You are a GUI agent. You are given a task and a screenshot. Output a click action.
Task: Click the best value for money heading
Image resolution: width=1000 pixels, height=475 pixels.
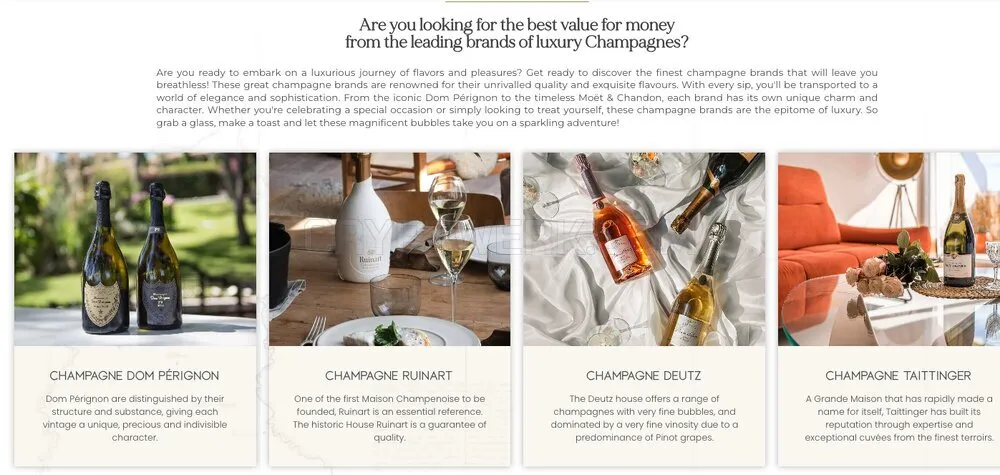tap(517, 34)
